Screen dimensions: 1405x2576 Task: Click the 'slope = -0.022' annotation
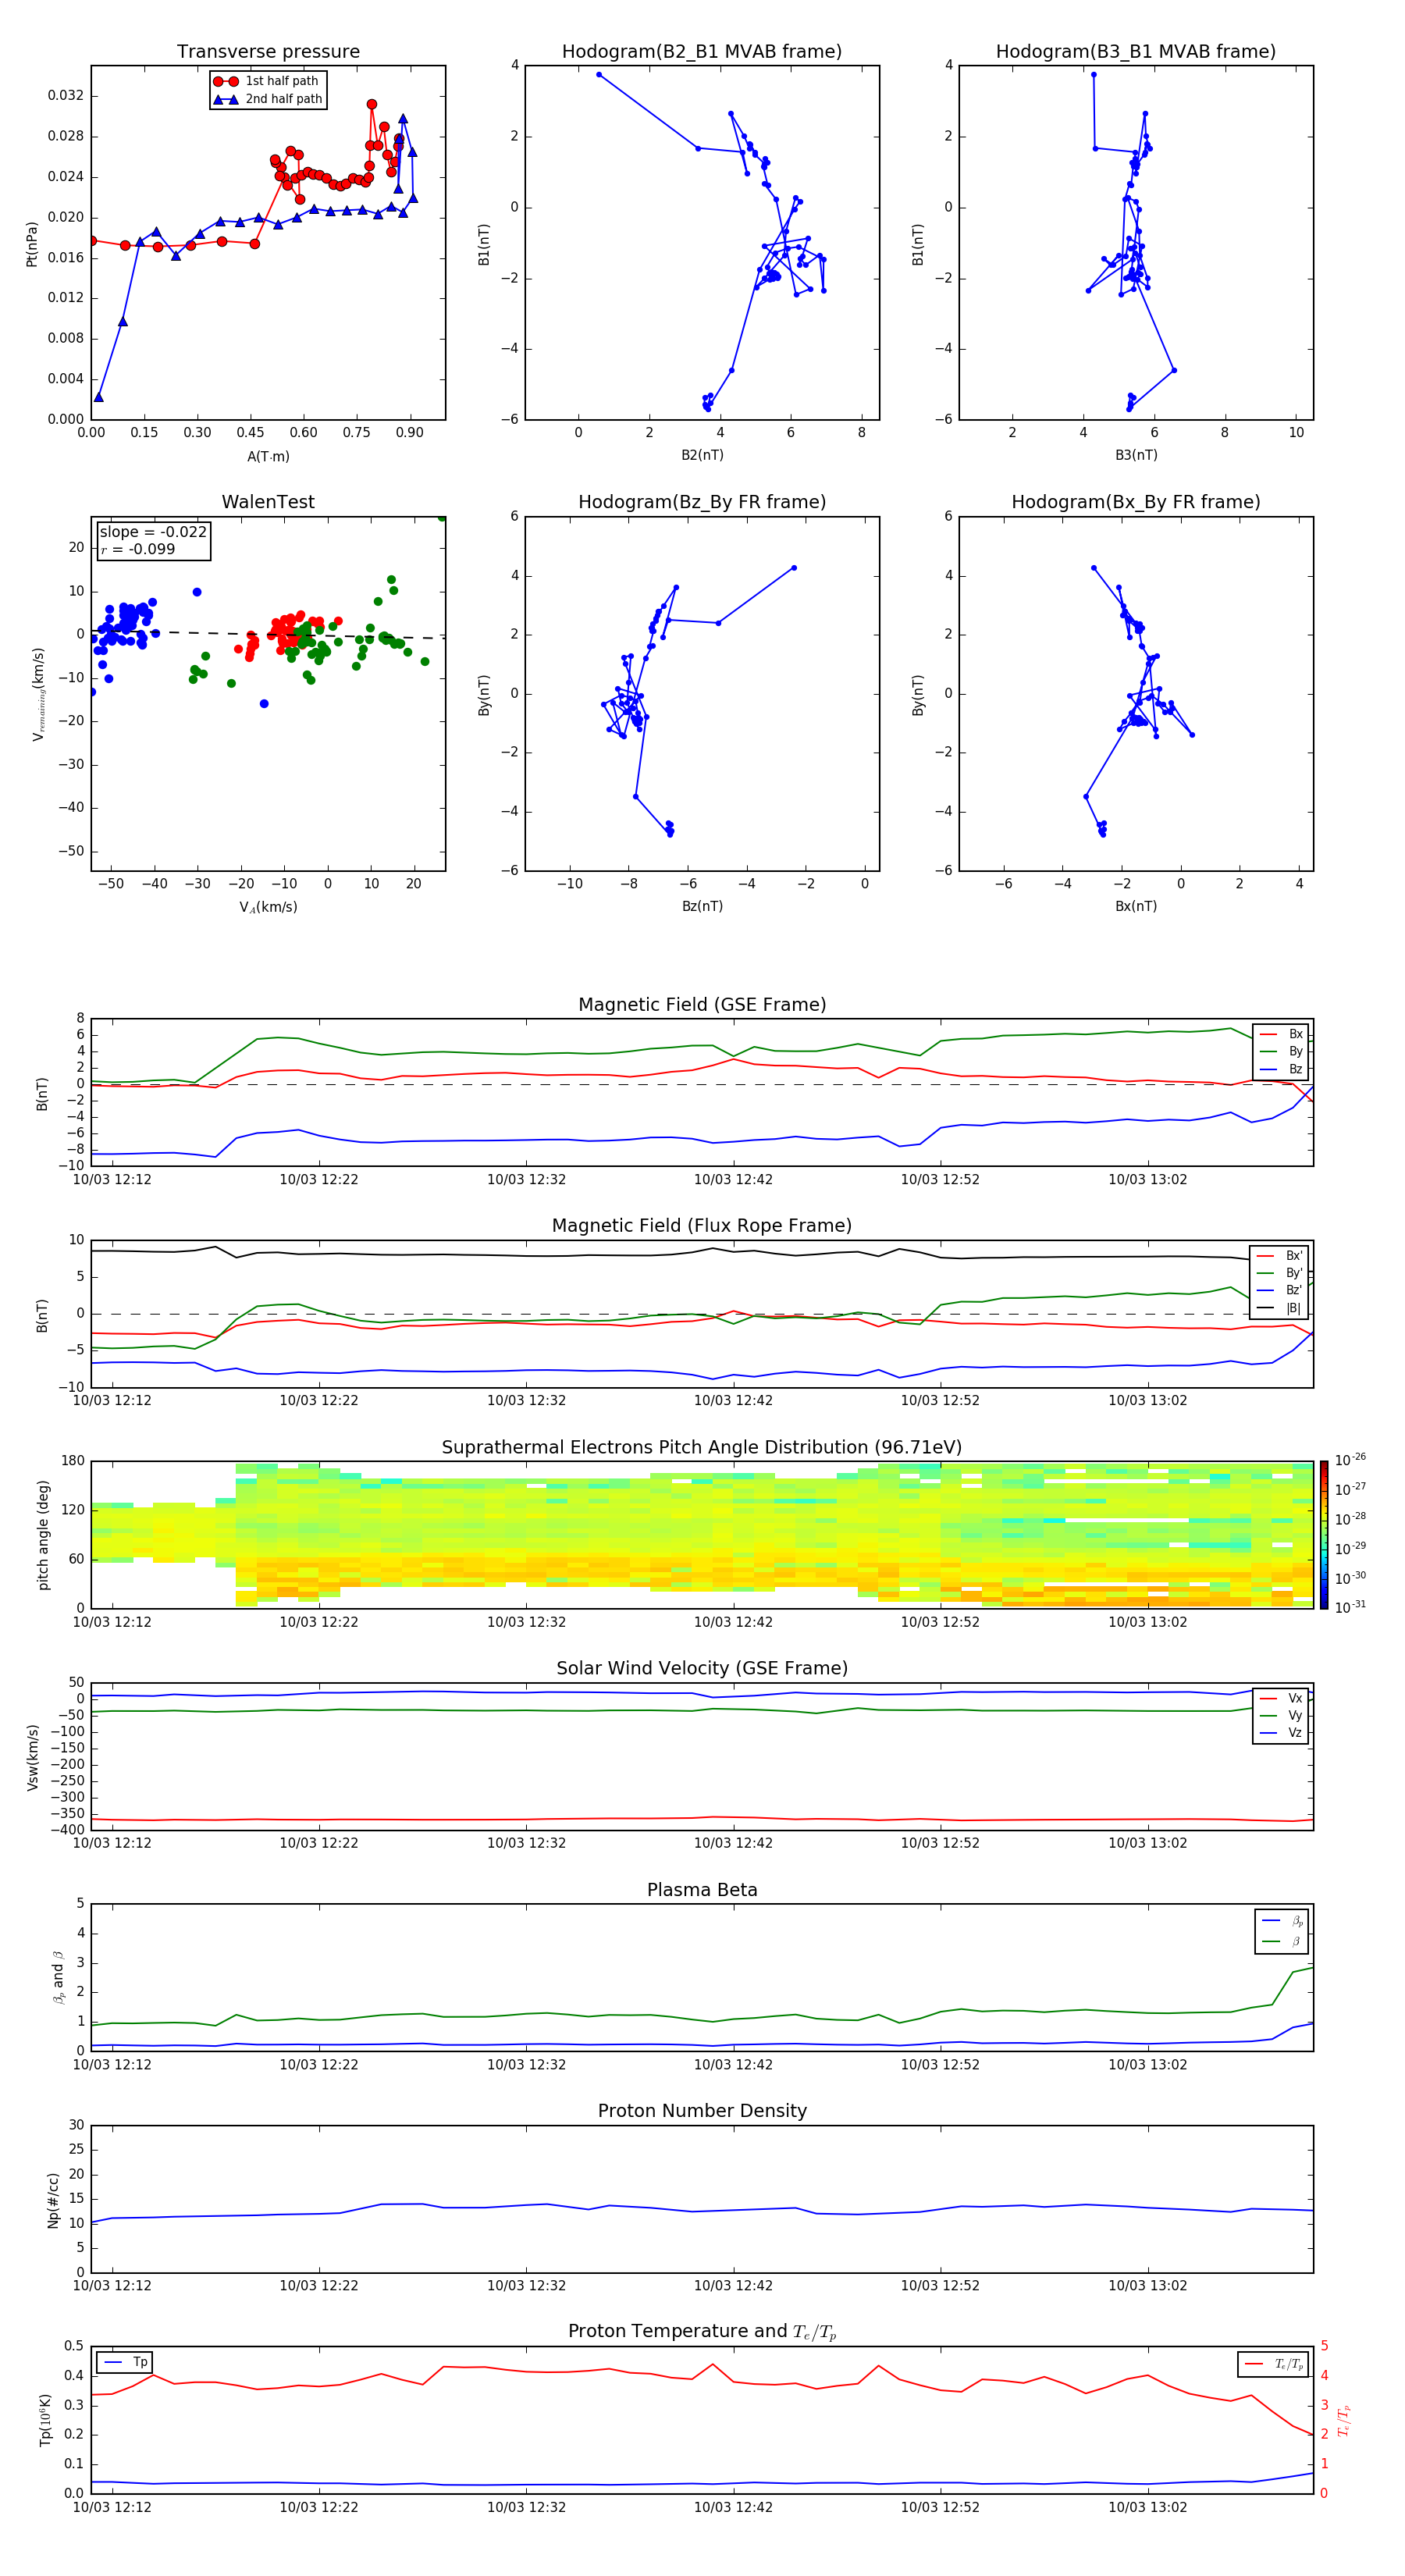[x=153, y=532]
